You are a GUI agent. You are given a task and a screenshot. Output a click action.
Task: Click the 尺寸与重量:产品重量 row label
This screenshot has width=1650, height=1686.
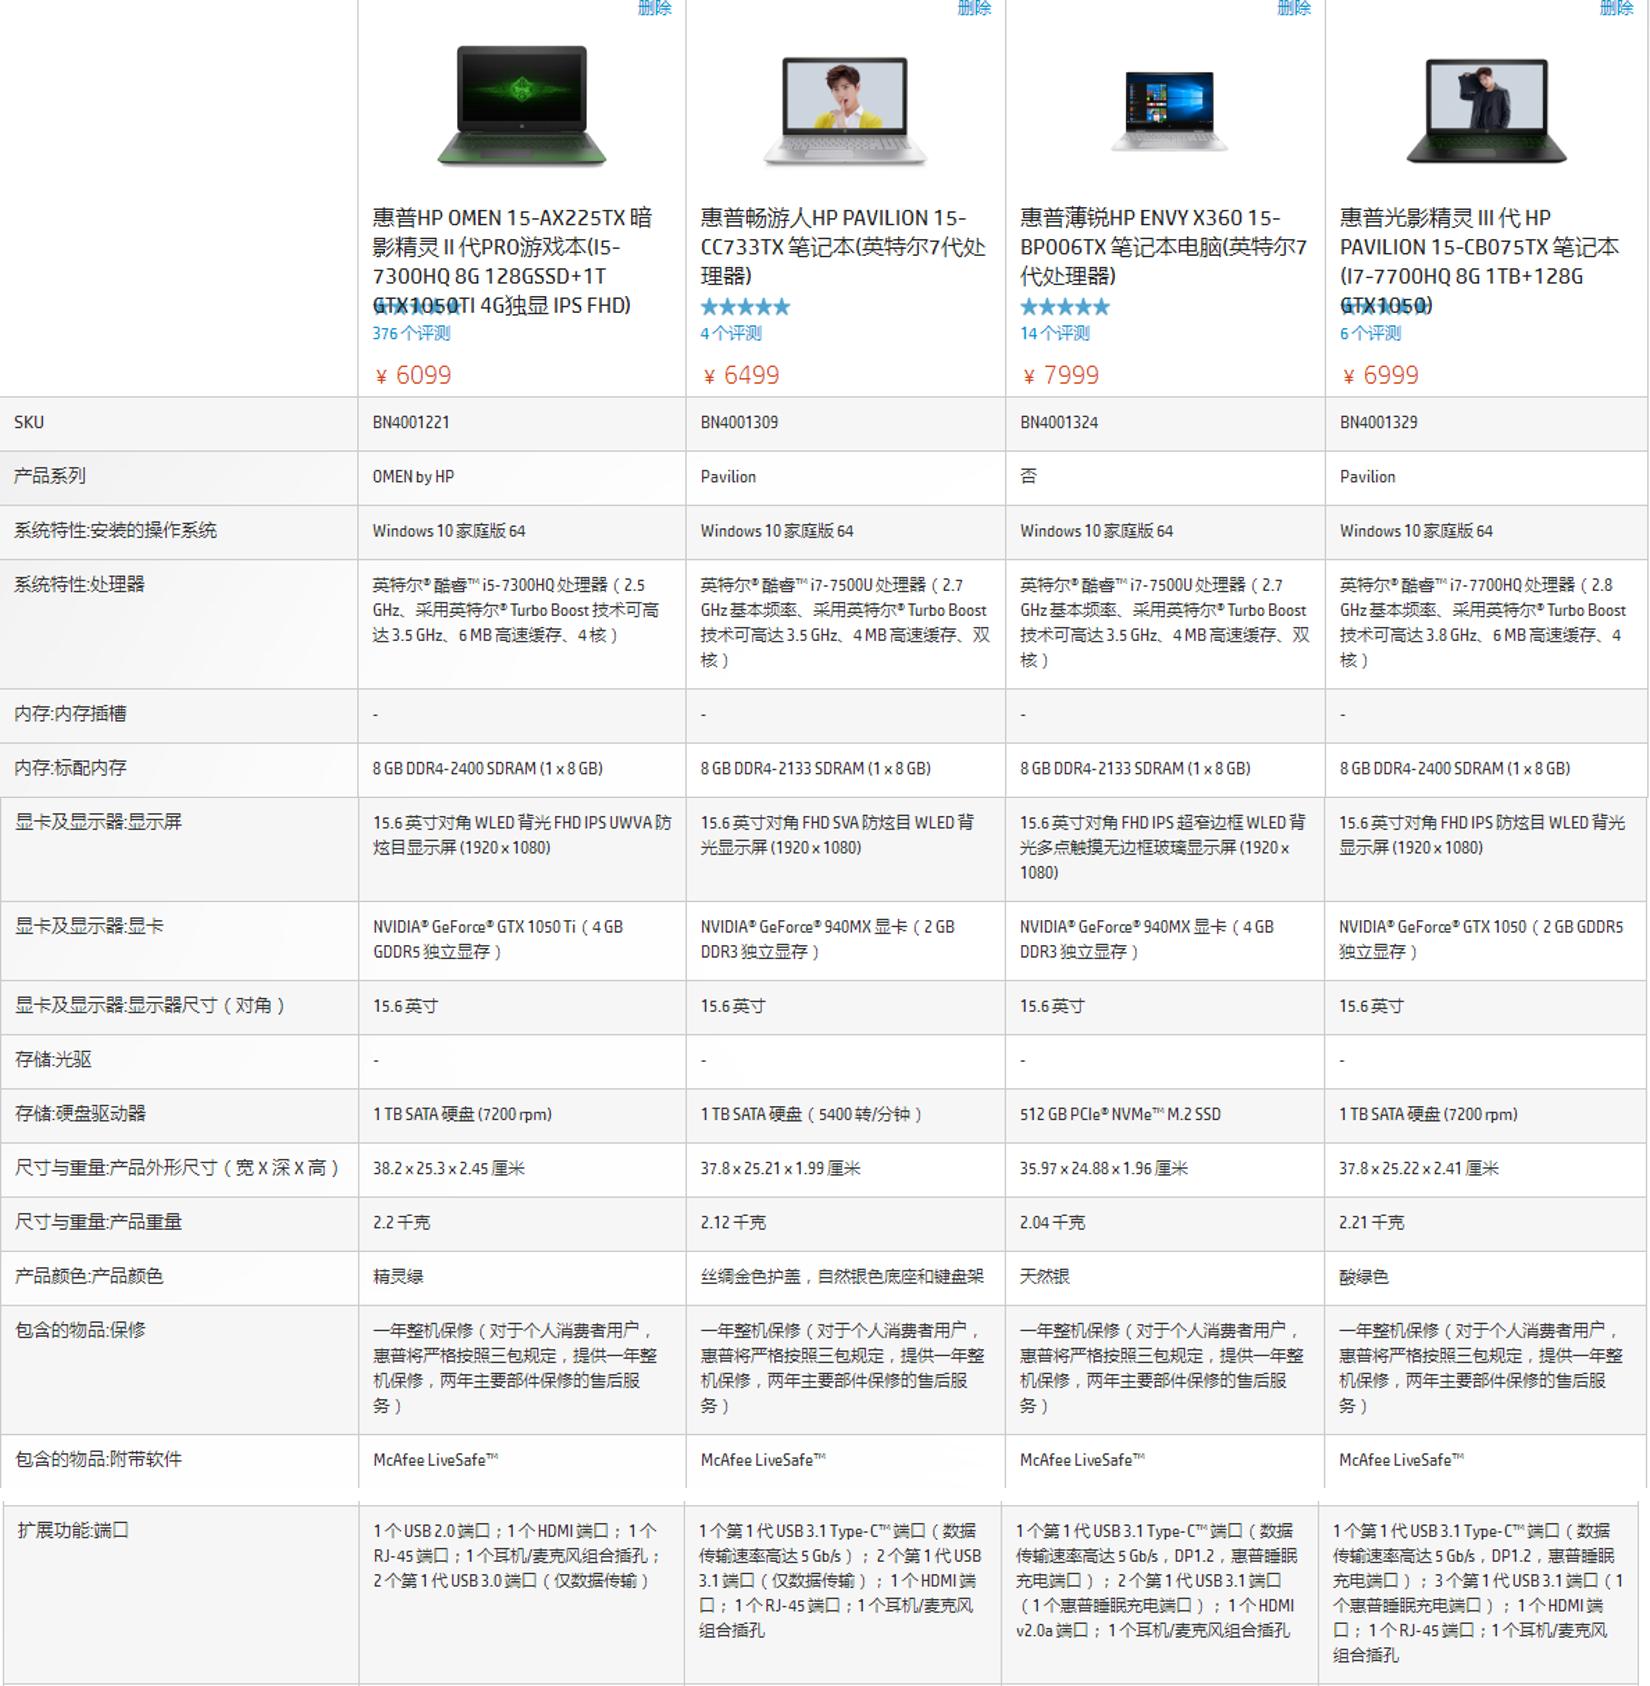tap(98, 1221)
